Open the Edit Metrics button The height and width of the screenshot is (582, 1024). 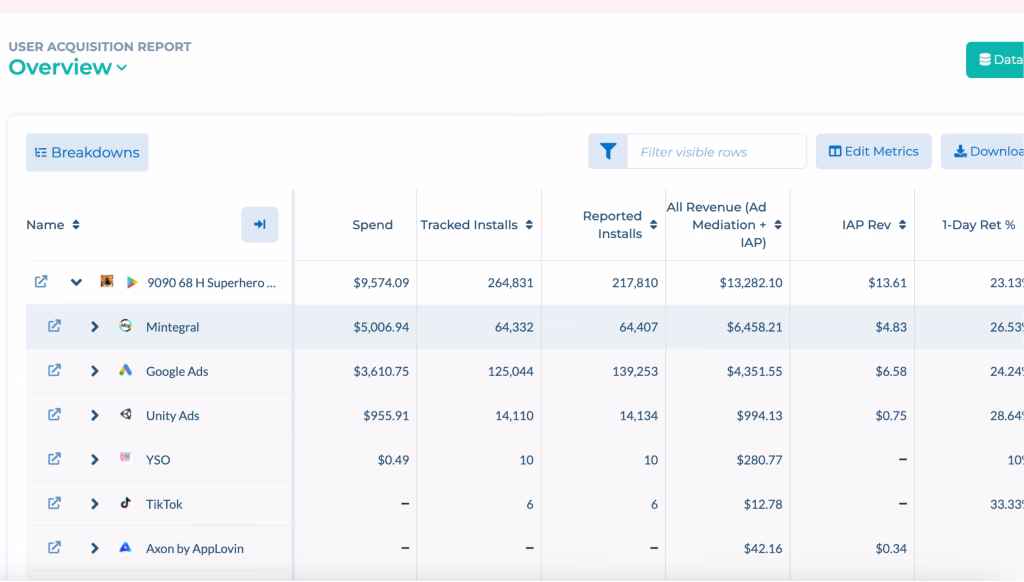873,152
